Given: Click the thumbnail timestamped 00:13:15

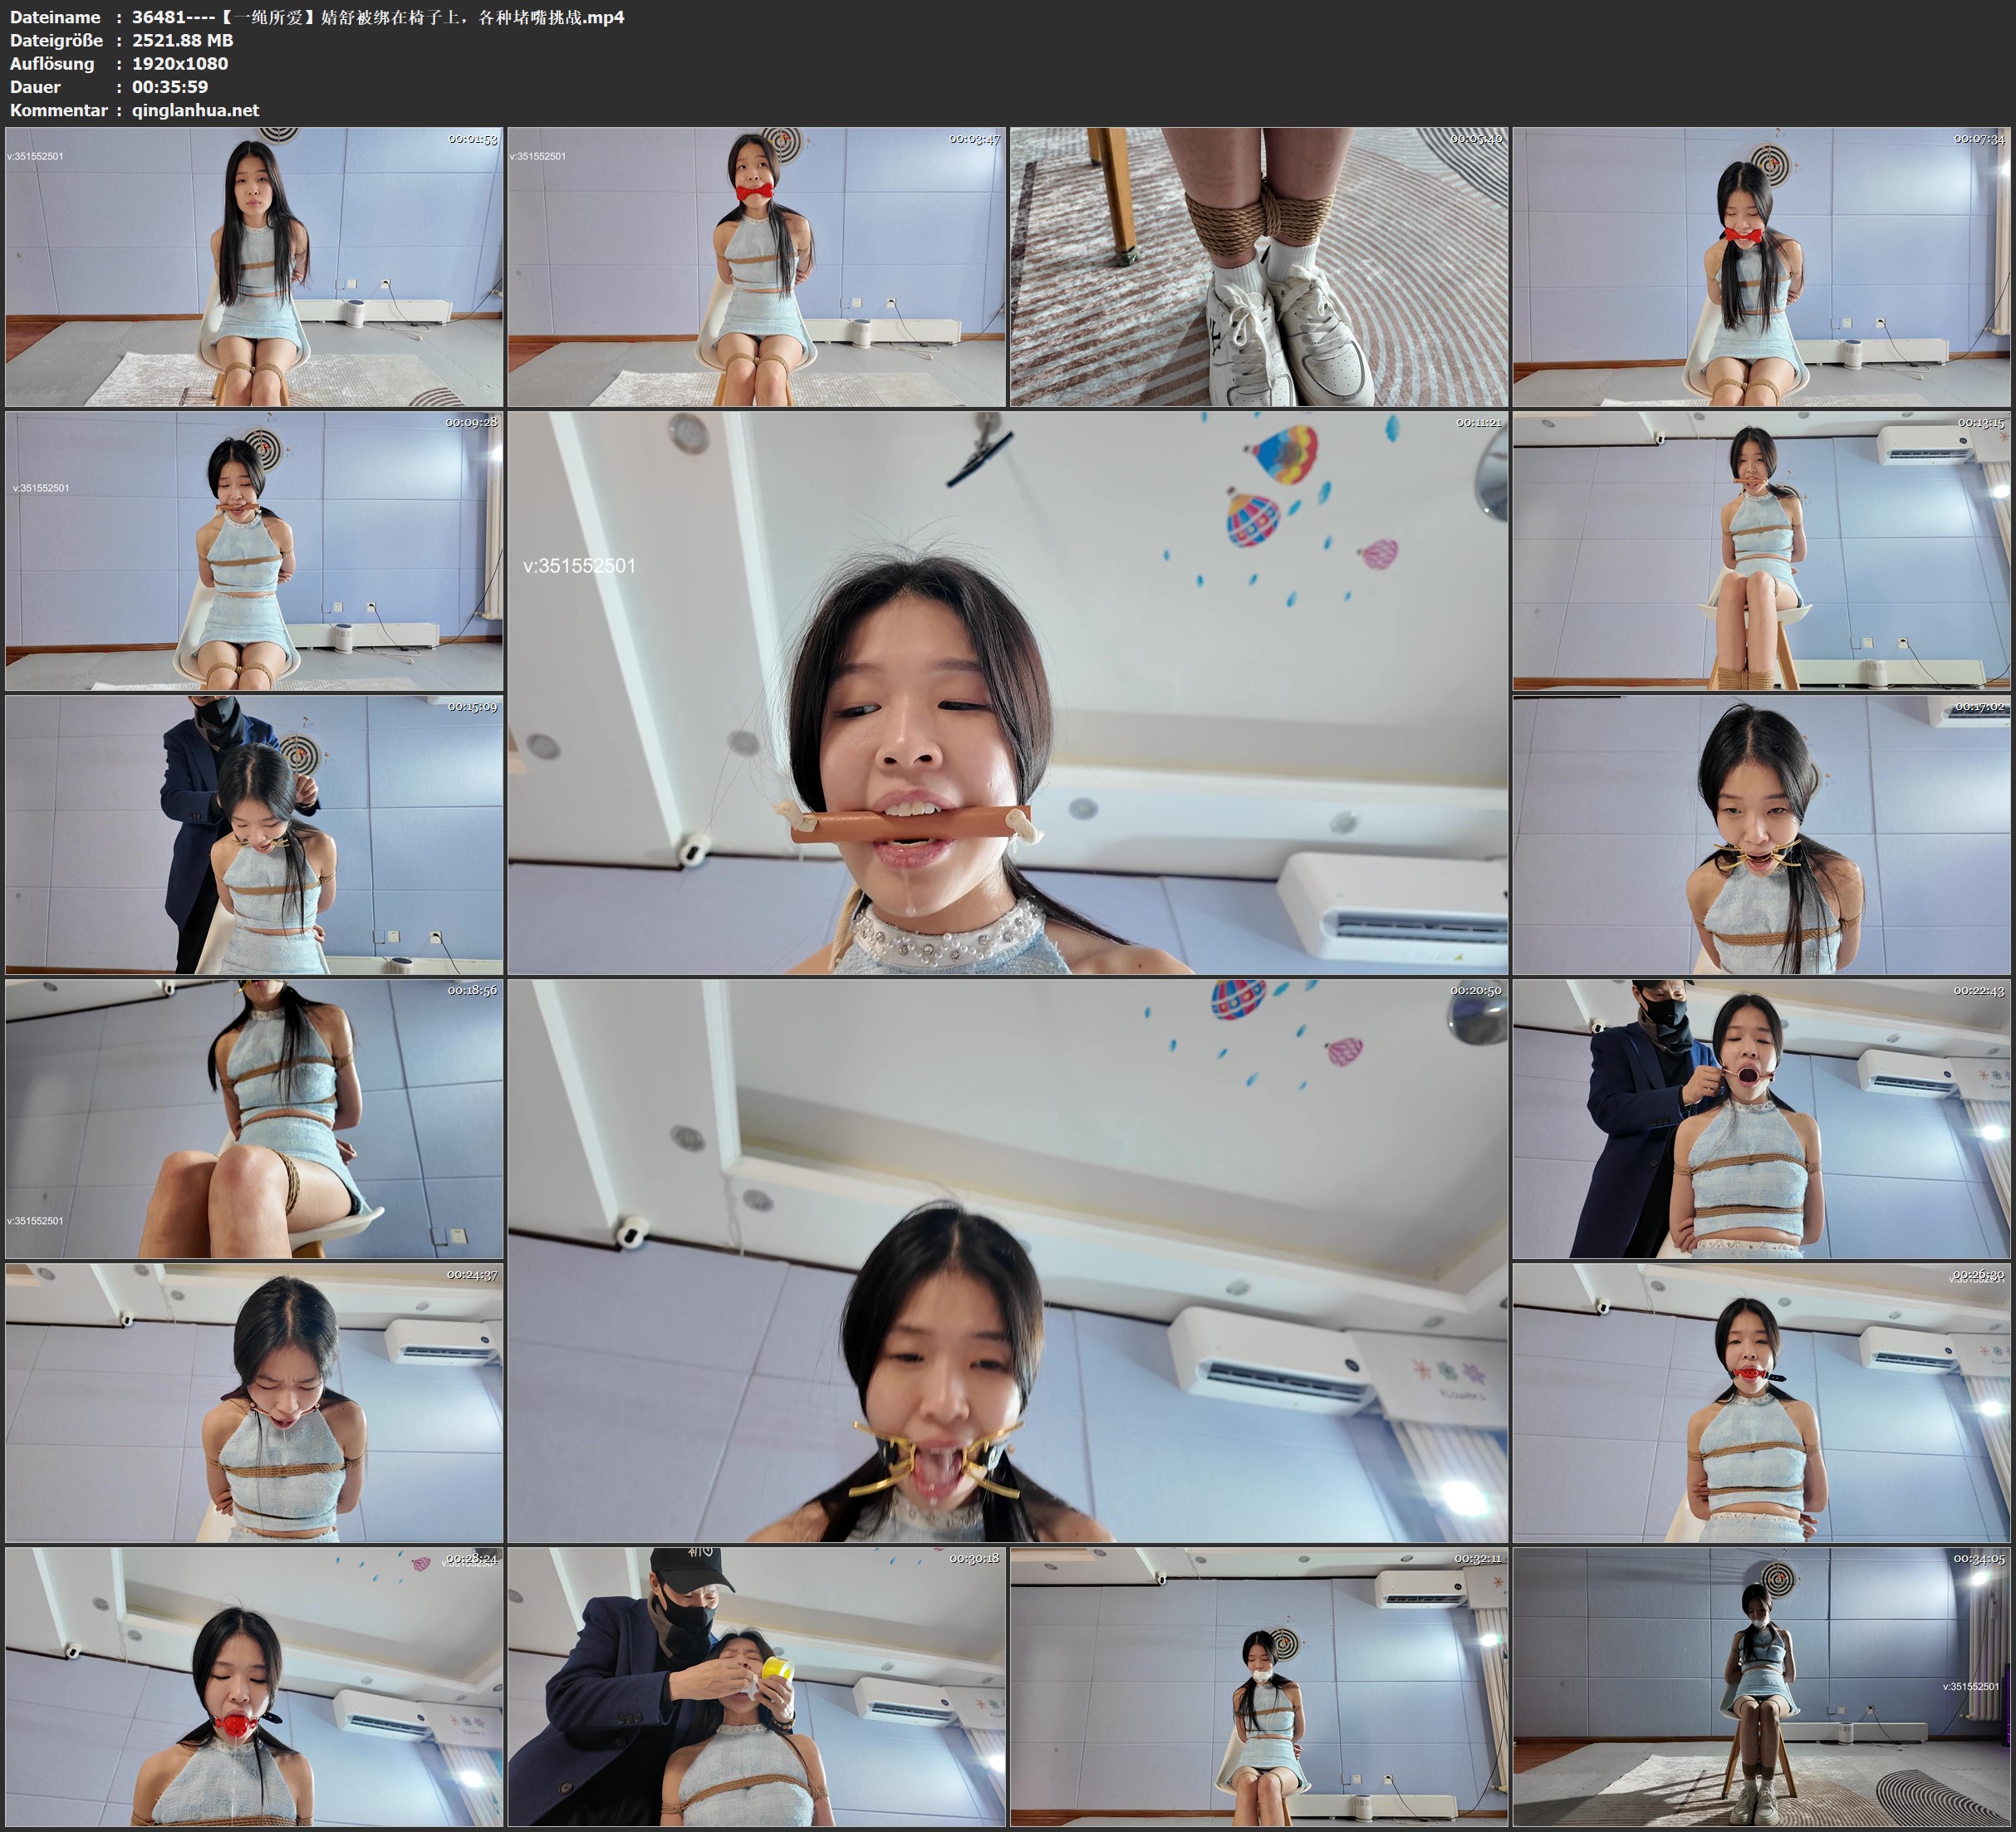Looking at the screenshot, I should 1761,551.
